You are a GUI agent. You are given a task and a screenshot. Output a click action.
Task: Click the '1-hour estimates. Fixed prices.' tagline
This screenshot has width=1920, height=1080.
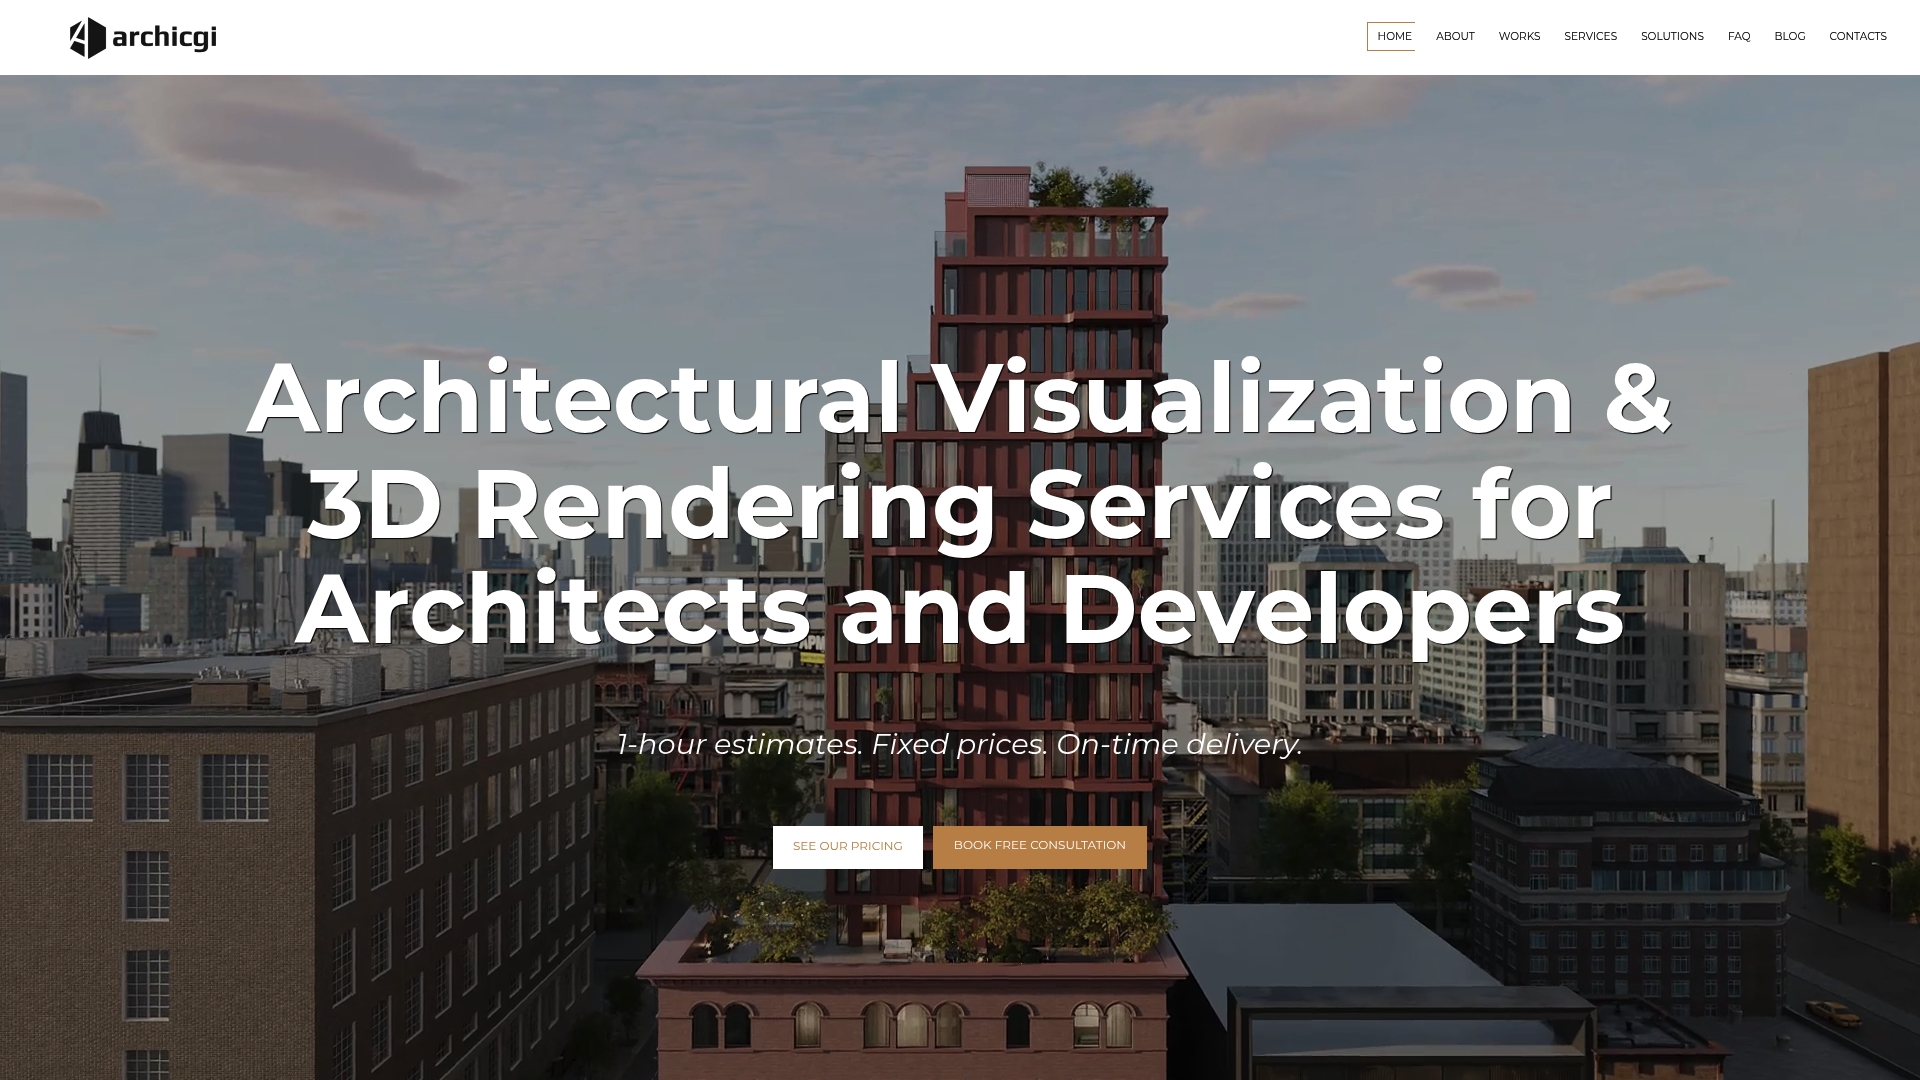point(960,745)
